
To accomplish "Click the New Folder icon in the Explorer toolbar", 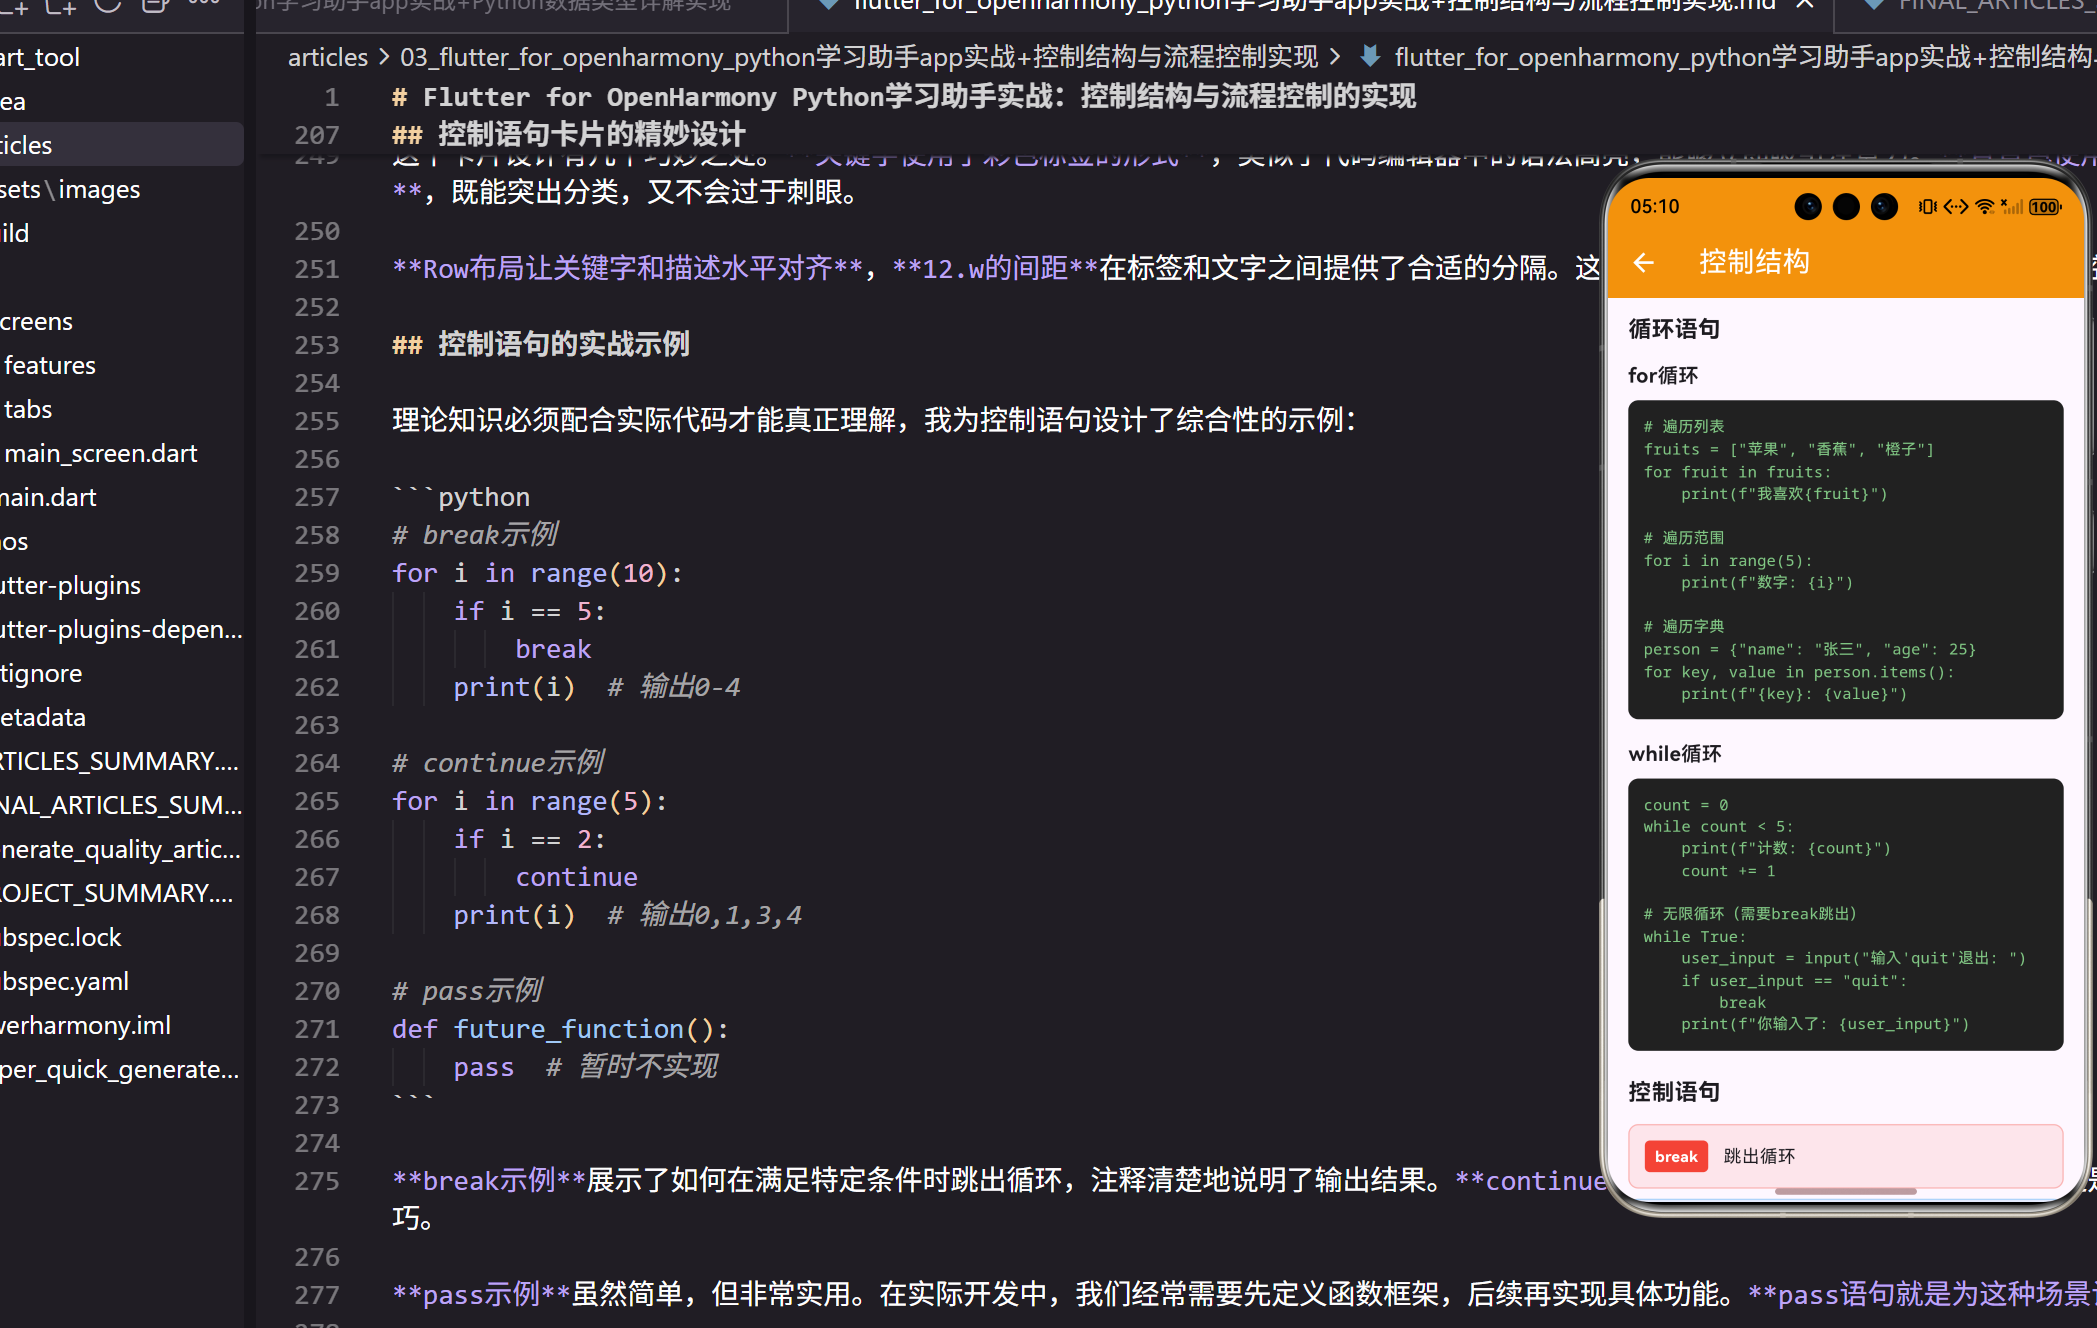I will (x=60, y=6).
